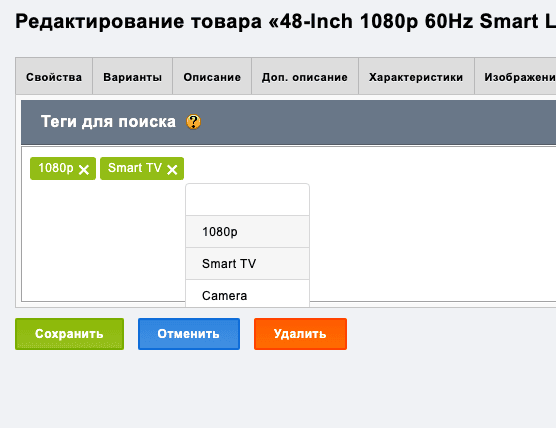Viewport: 556px width, 428px height.
Task: Focus the new tag input field
Action: coord(248,200)
